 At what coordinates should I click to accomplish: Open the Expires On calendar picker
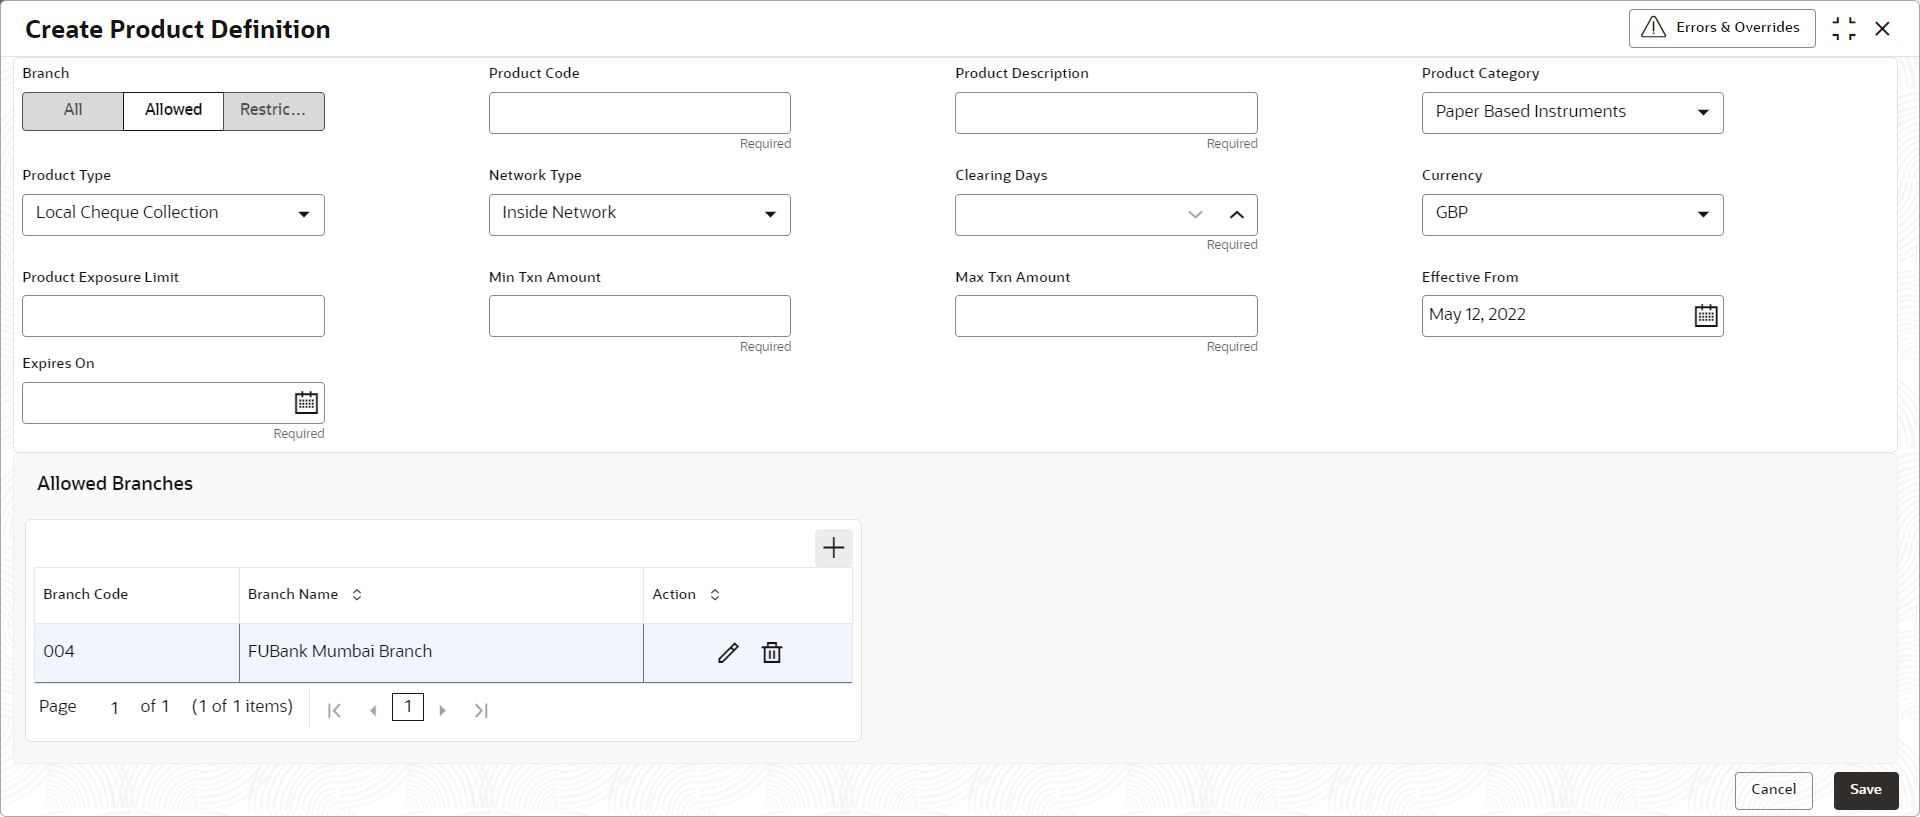point(306,403)
